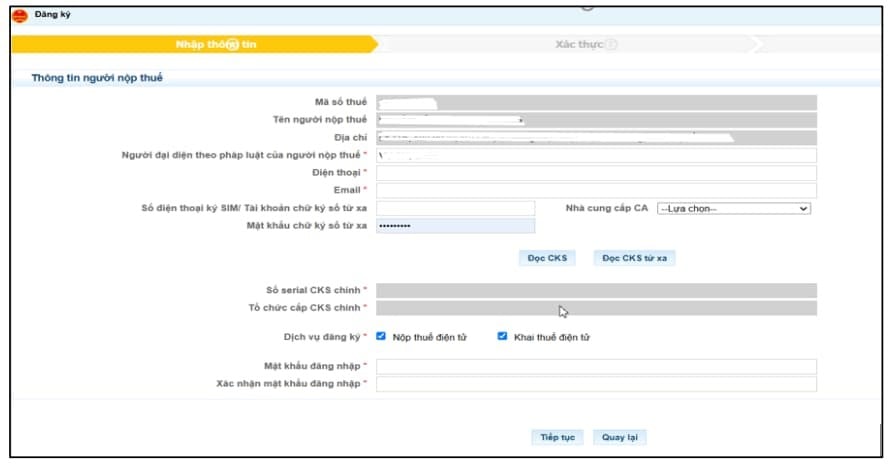
Task: Focus the Điện thoại input field
Action: tap(597, 173)
